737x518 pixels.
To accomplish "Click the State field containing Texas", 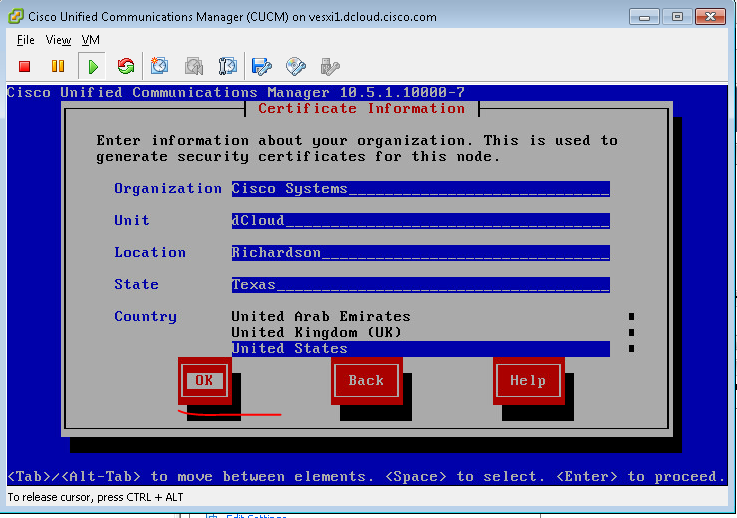I will click(x=421, y=284).
